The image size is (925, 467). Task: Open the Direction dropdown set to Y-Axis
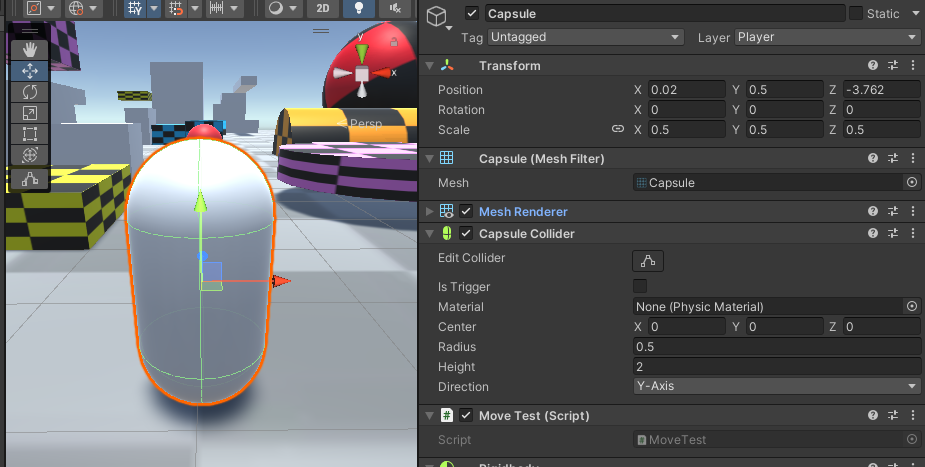point(777,386)
